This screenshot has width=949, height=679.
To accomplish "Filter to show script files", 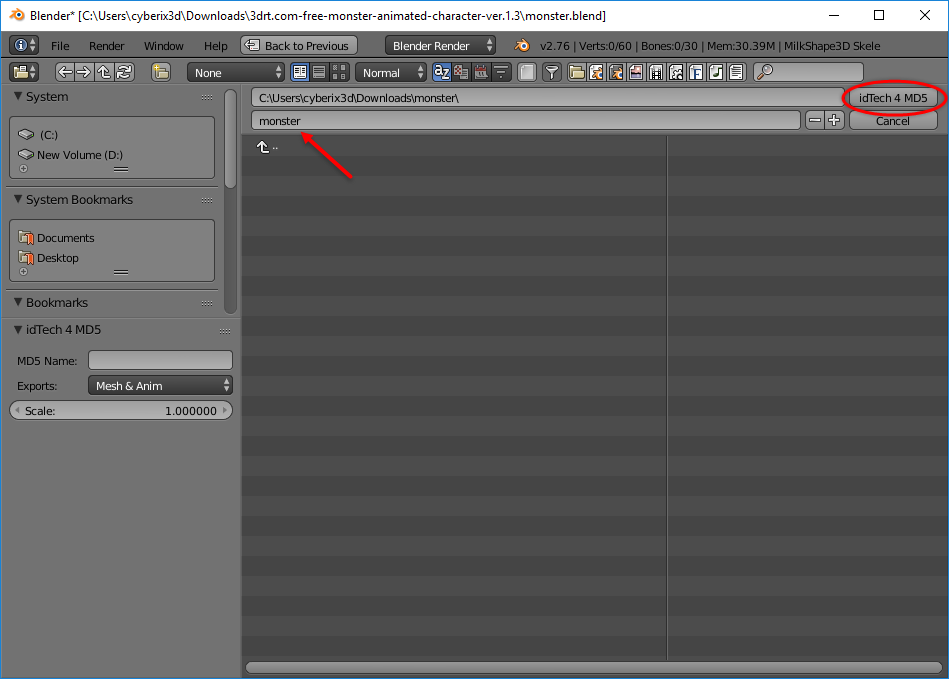I will (x=676, y=72).
